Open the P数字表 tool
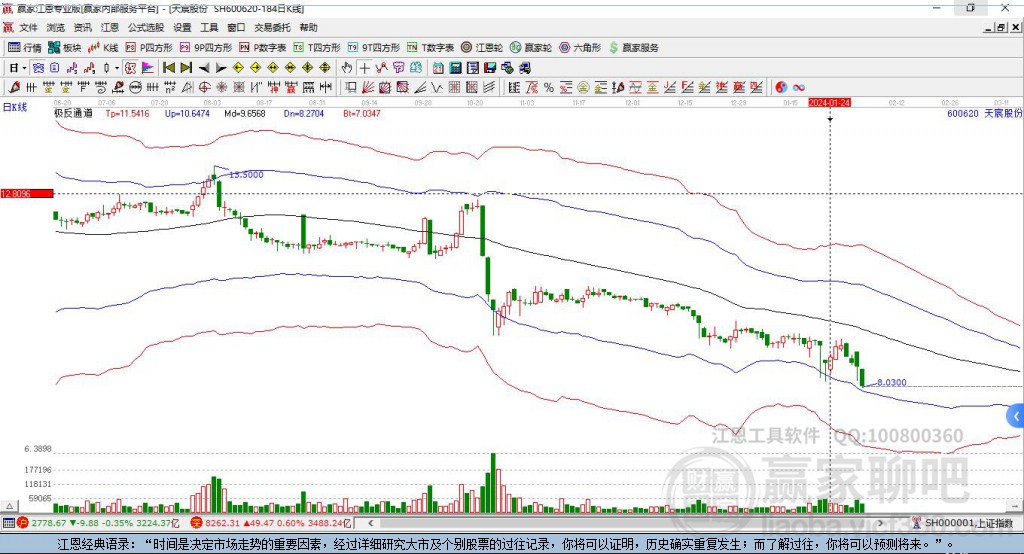 coord(262,48)
